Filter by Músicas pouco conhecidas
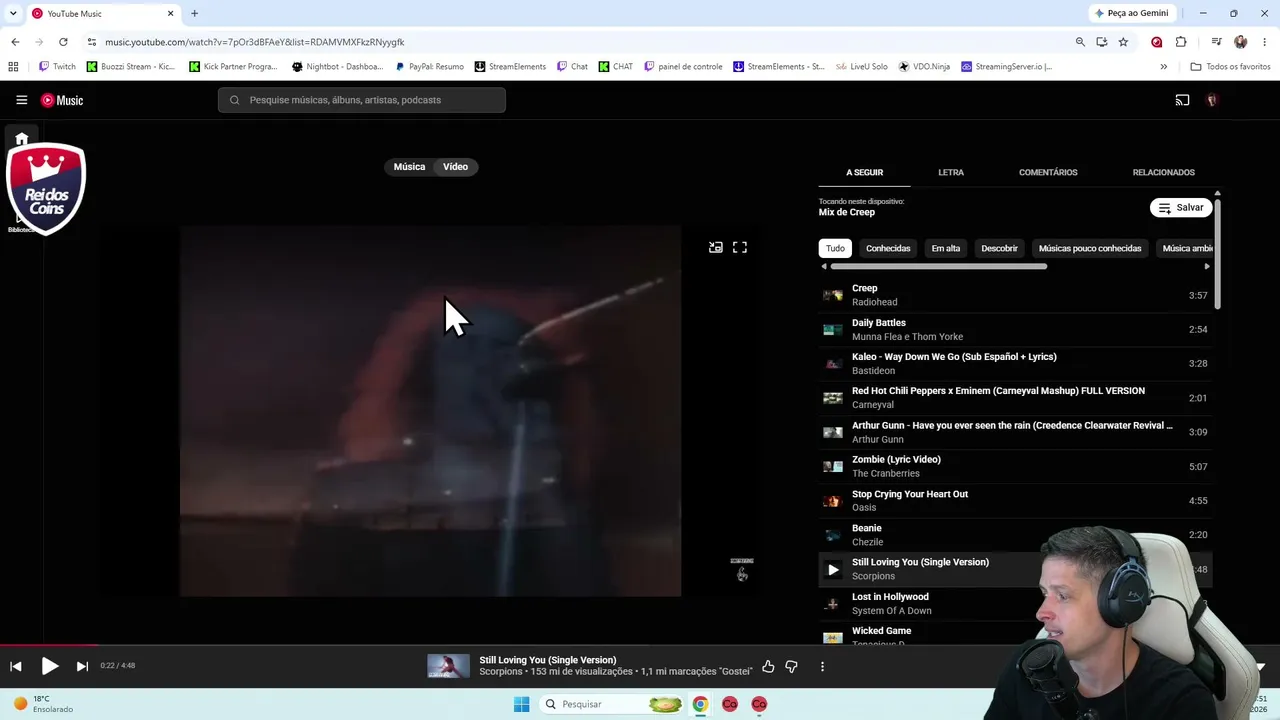 point(1090,248)
